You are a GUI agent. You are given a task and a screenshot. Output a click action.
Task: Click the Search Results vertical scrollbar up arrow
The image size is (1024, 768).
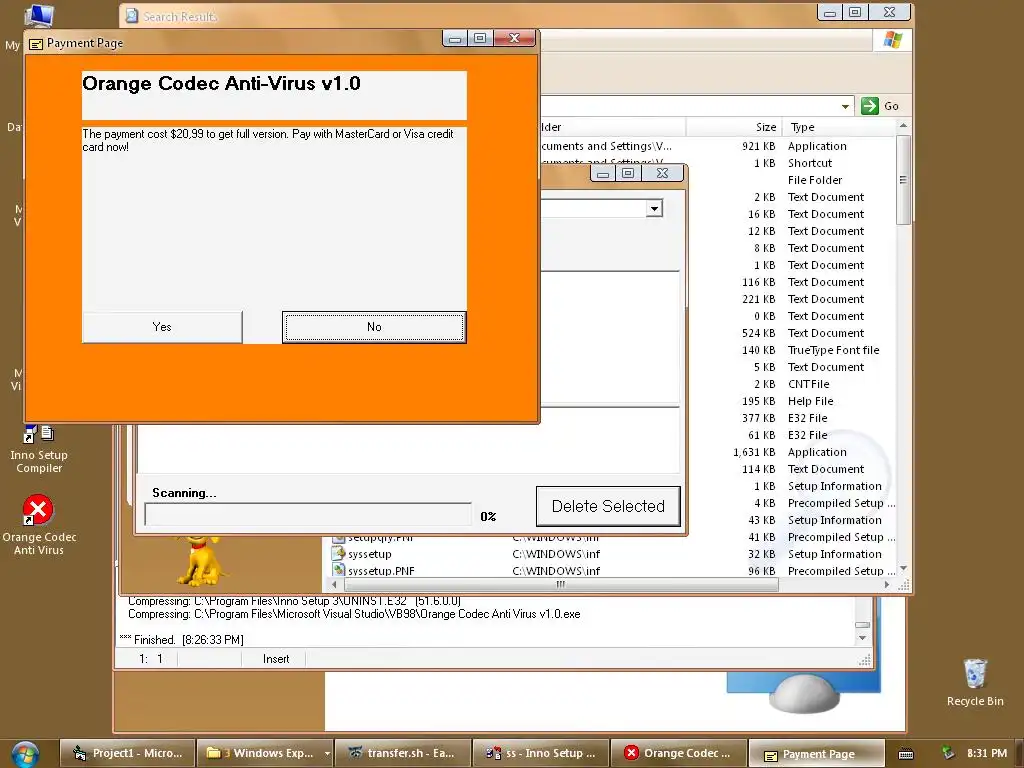pyautogui.click(x=903, y=125)
